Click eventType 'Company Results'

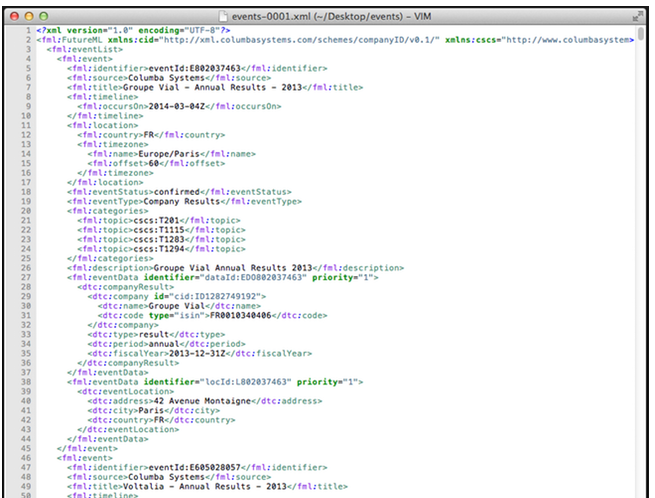(182, 201)
